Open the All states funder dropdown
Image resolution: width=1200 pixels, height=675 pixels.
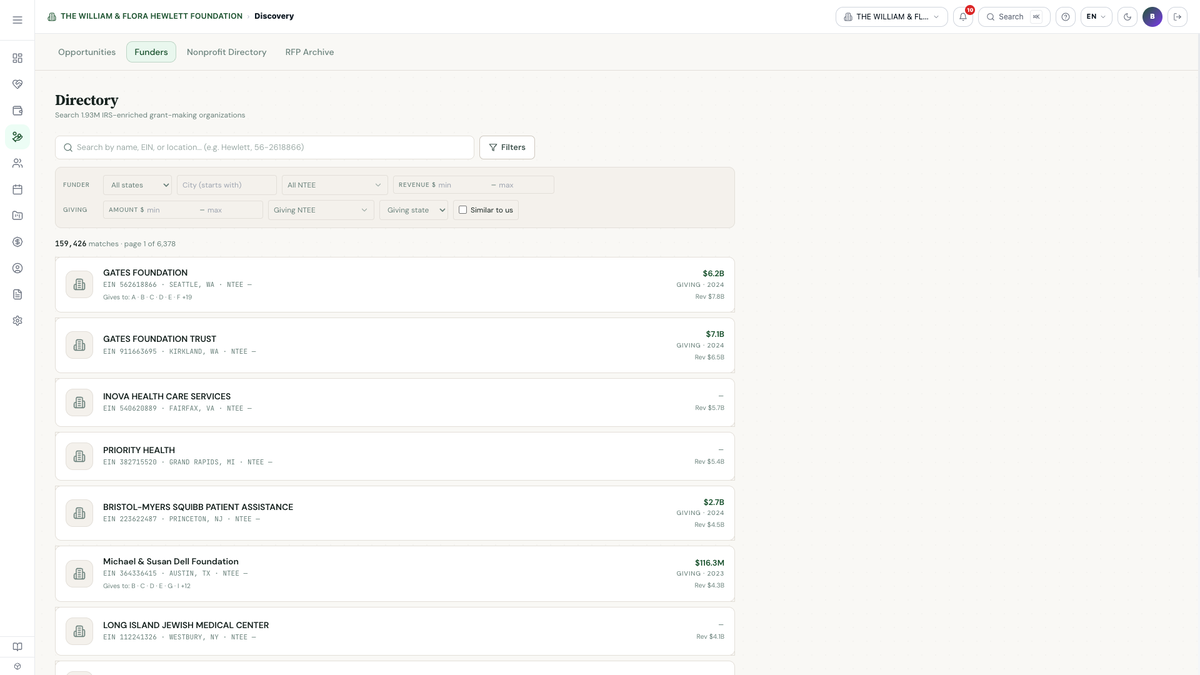click(138, 185)
